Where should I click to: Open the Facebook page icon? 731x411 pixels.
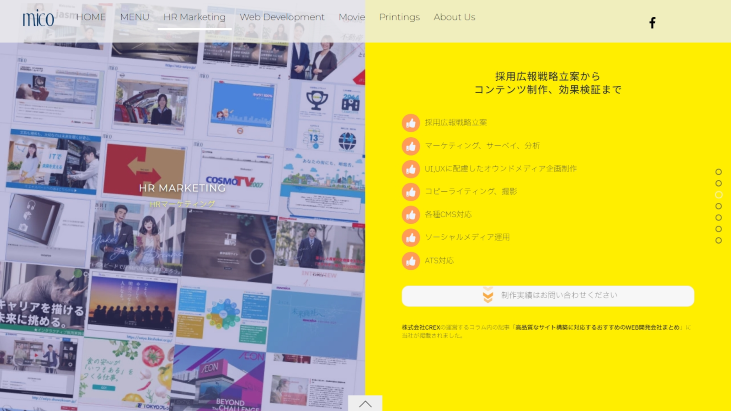click(x=652, y=22)
